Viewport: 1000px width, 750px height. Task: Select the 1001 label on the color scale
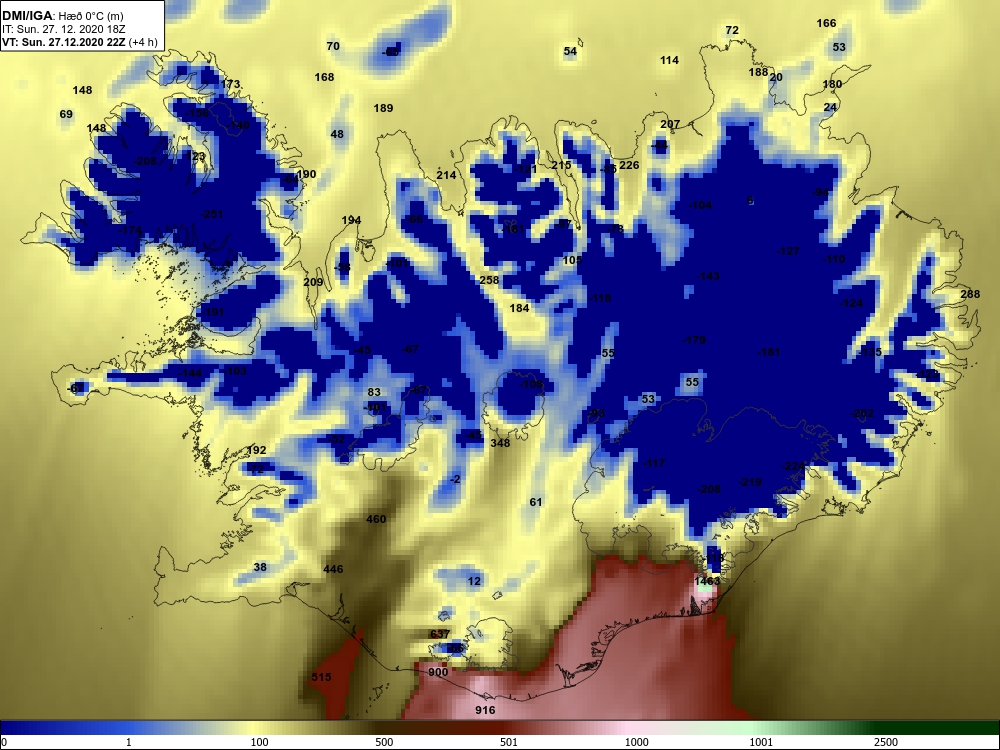761,742
